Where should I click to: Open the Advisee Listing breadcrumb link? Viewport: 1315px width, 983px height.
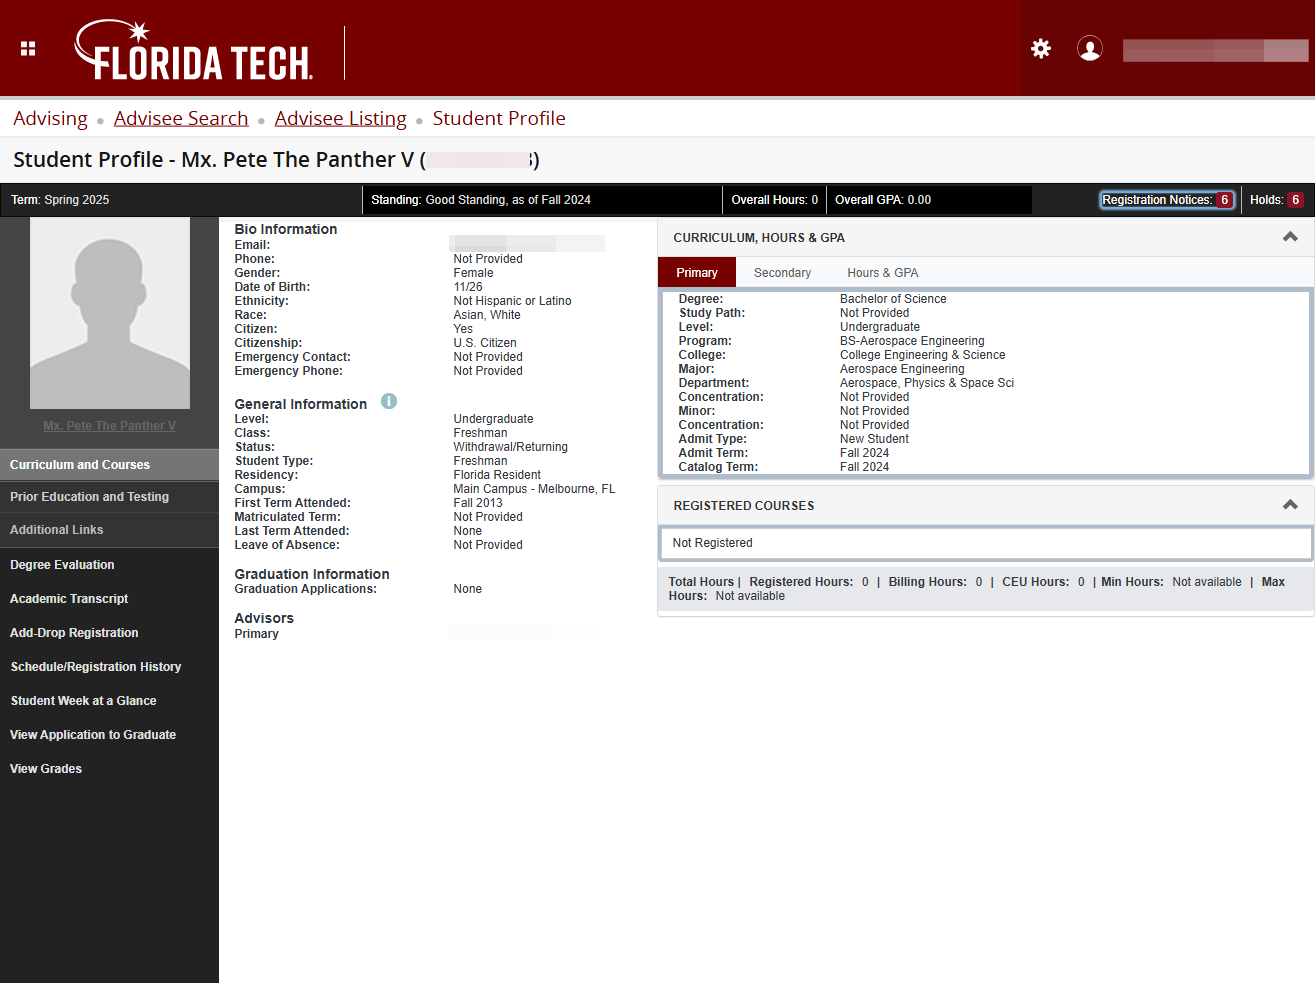[x=341, y=118]
